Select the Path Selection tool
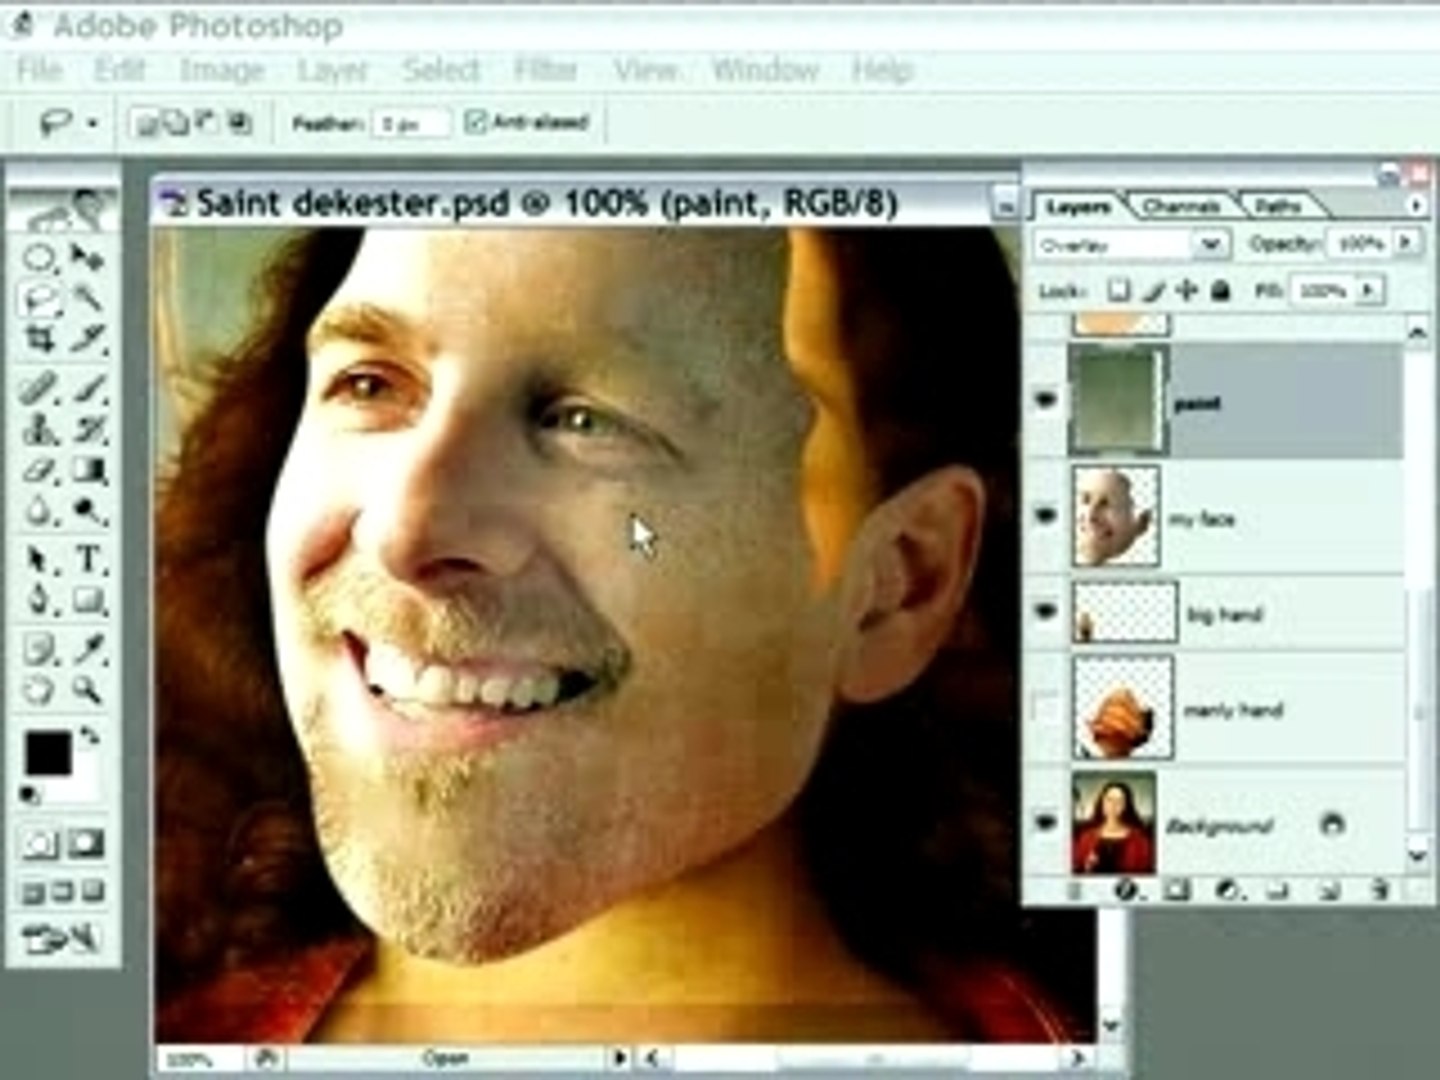The image size is (1440, 1080). (x=40, y=558)
